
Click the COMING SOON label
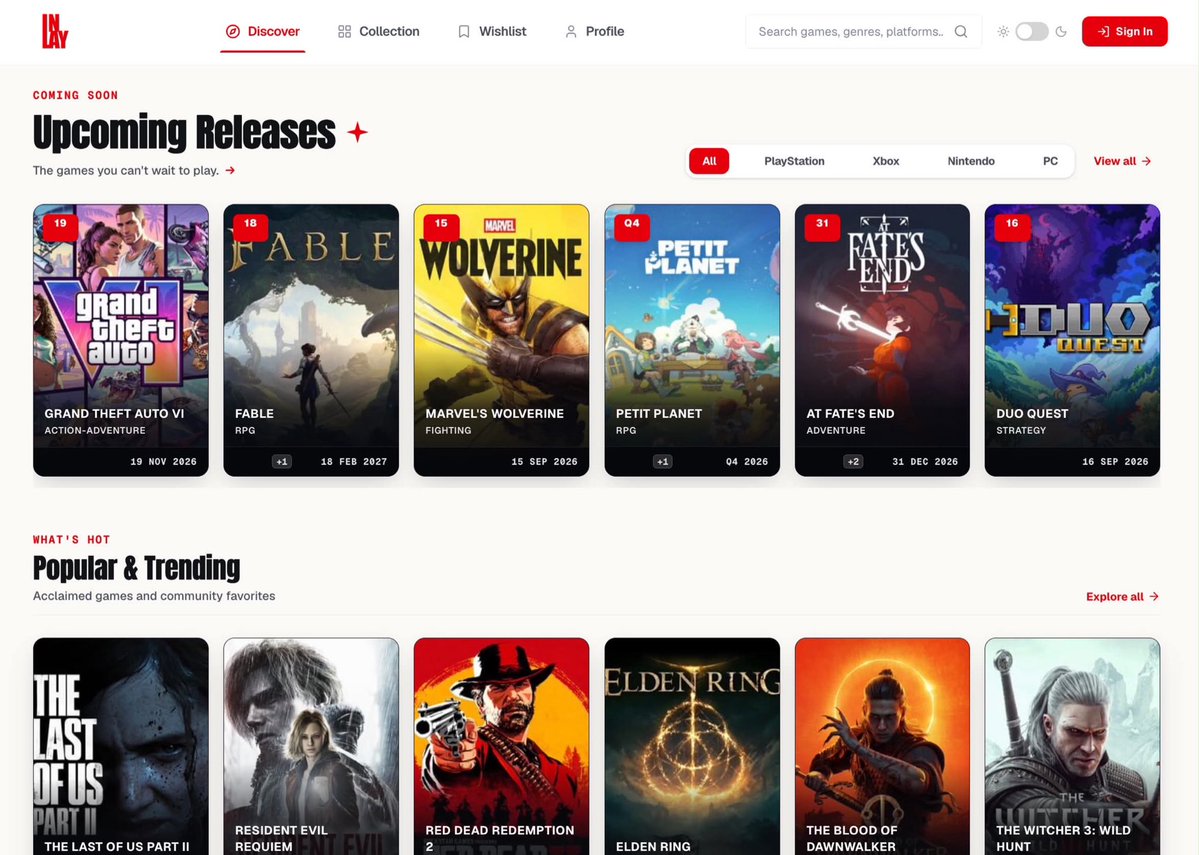coord(75,95)
